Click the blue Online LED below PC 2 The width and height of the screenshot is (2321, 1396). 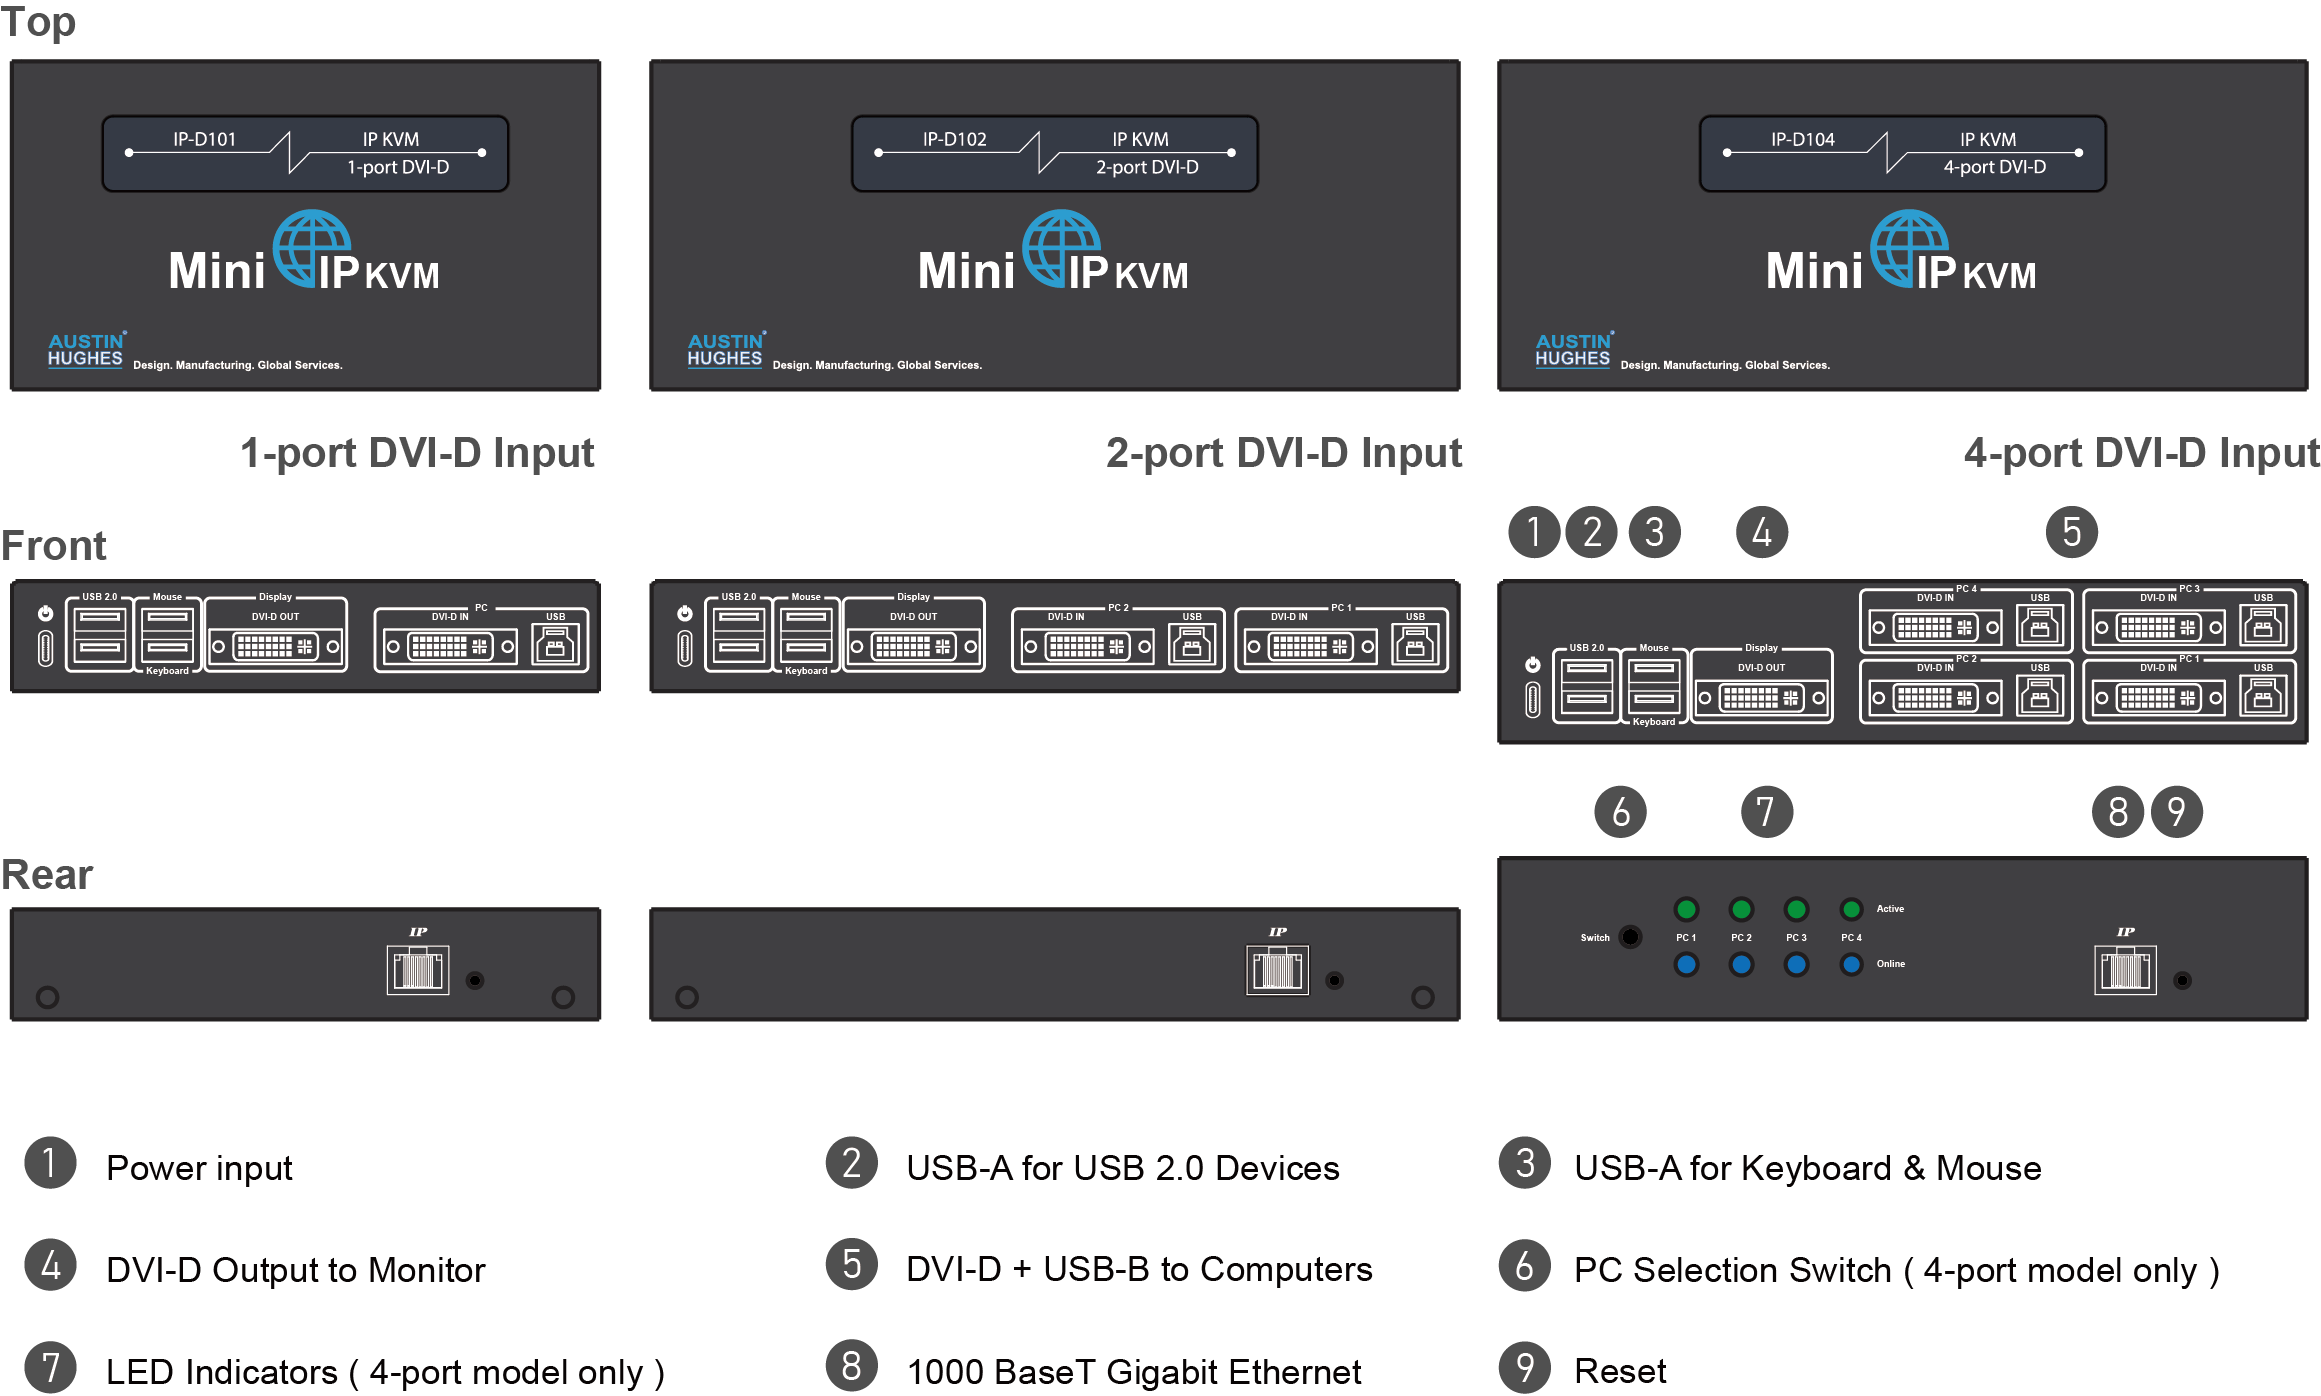click(x=1741, y=964)
